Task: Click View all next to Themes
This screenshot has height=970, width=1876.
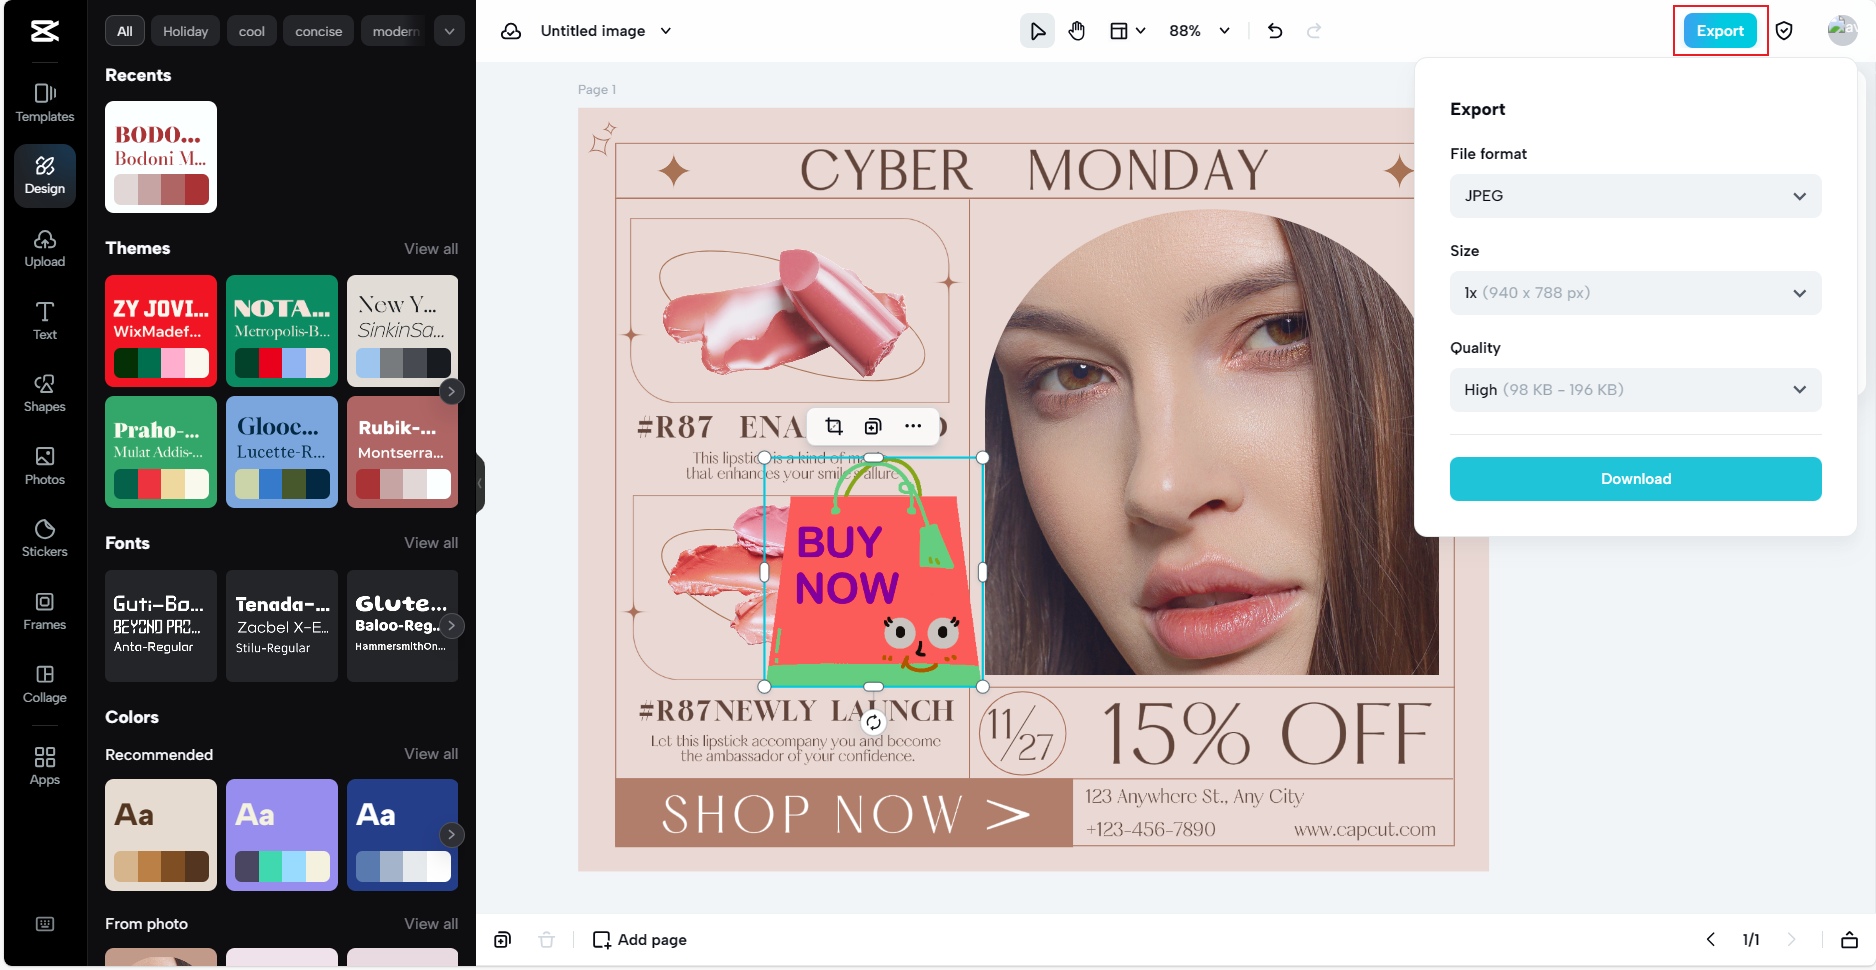Action: point(431,249)
